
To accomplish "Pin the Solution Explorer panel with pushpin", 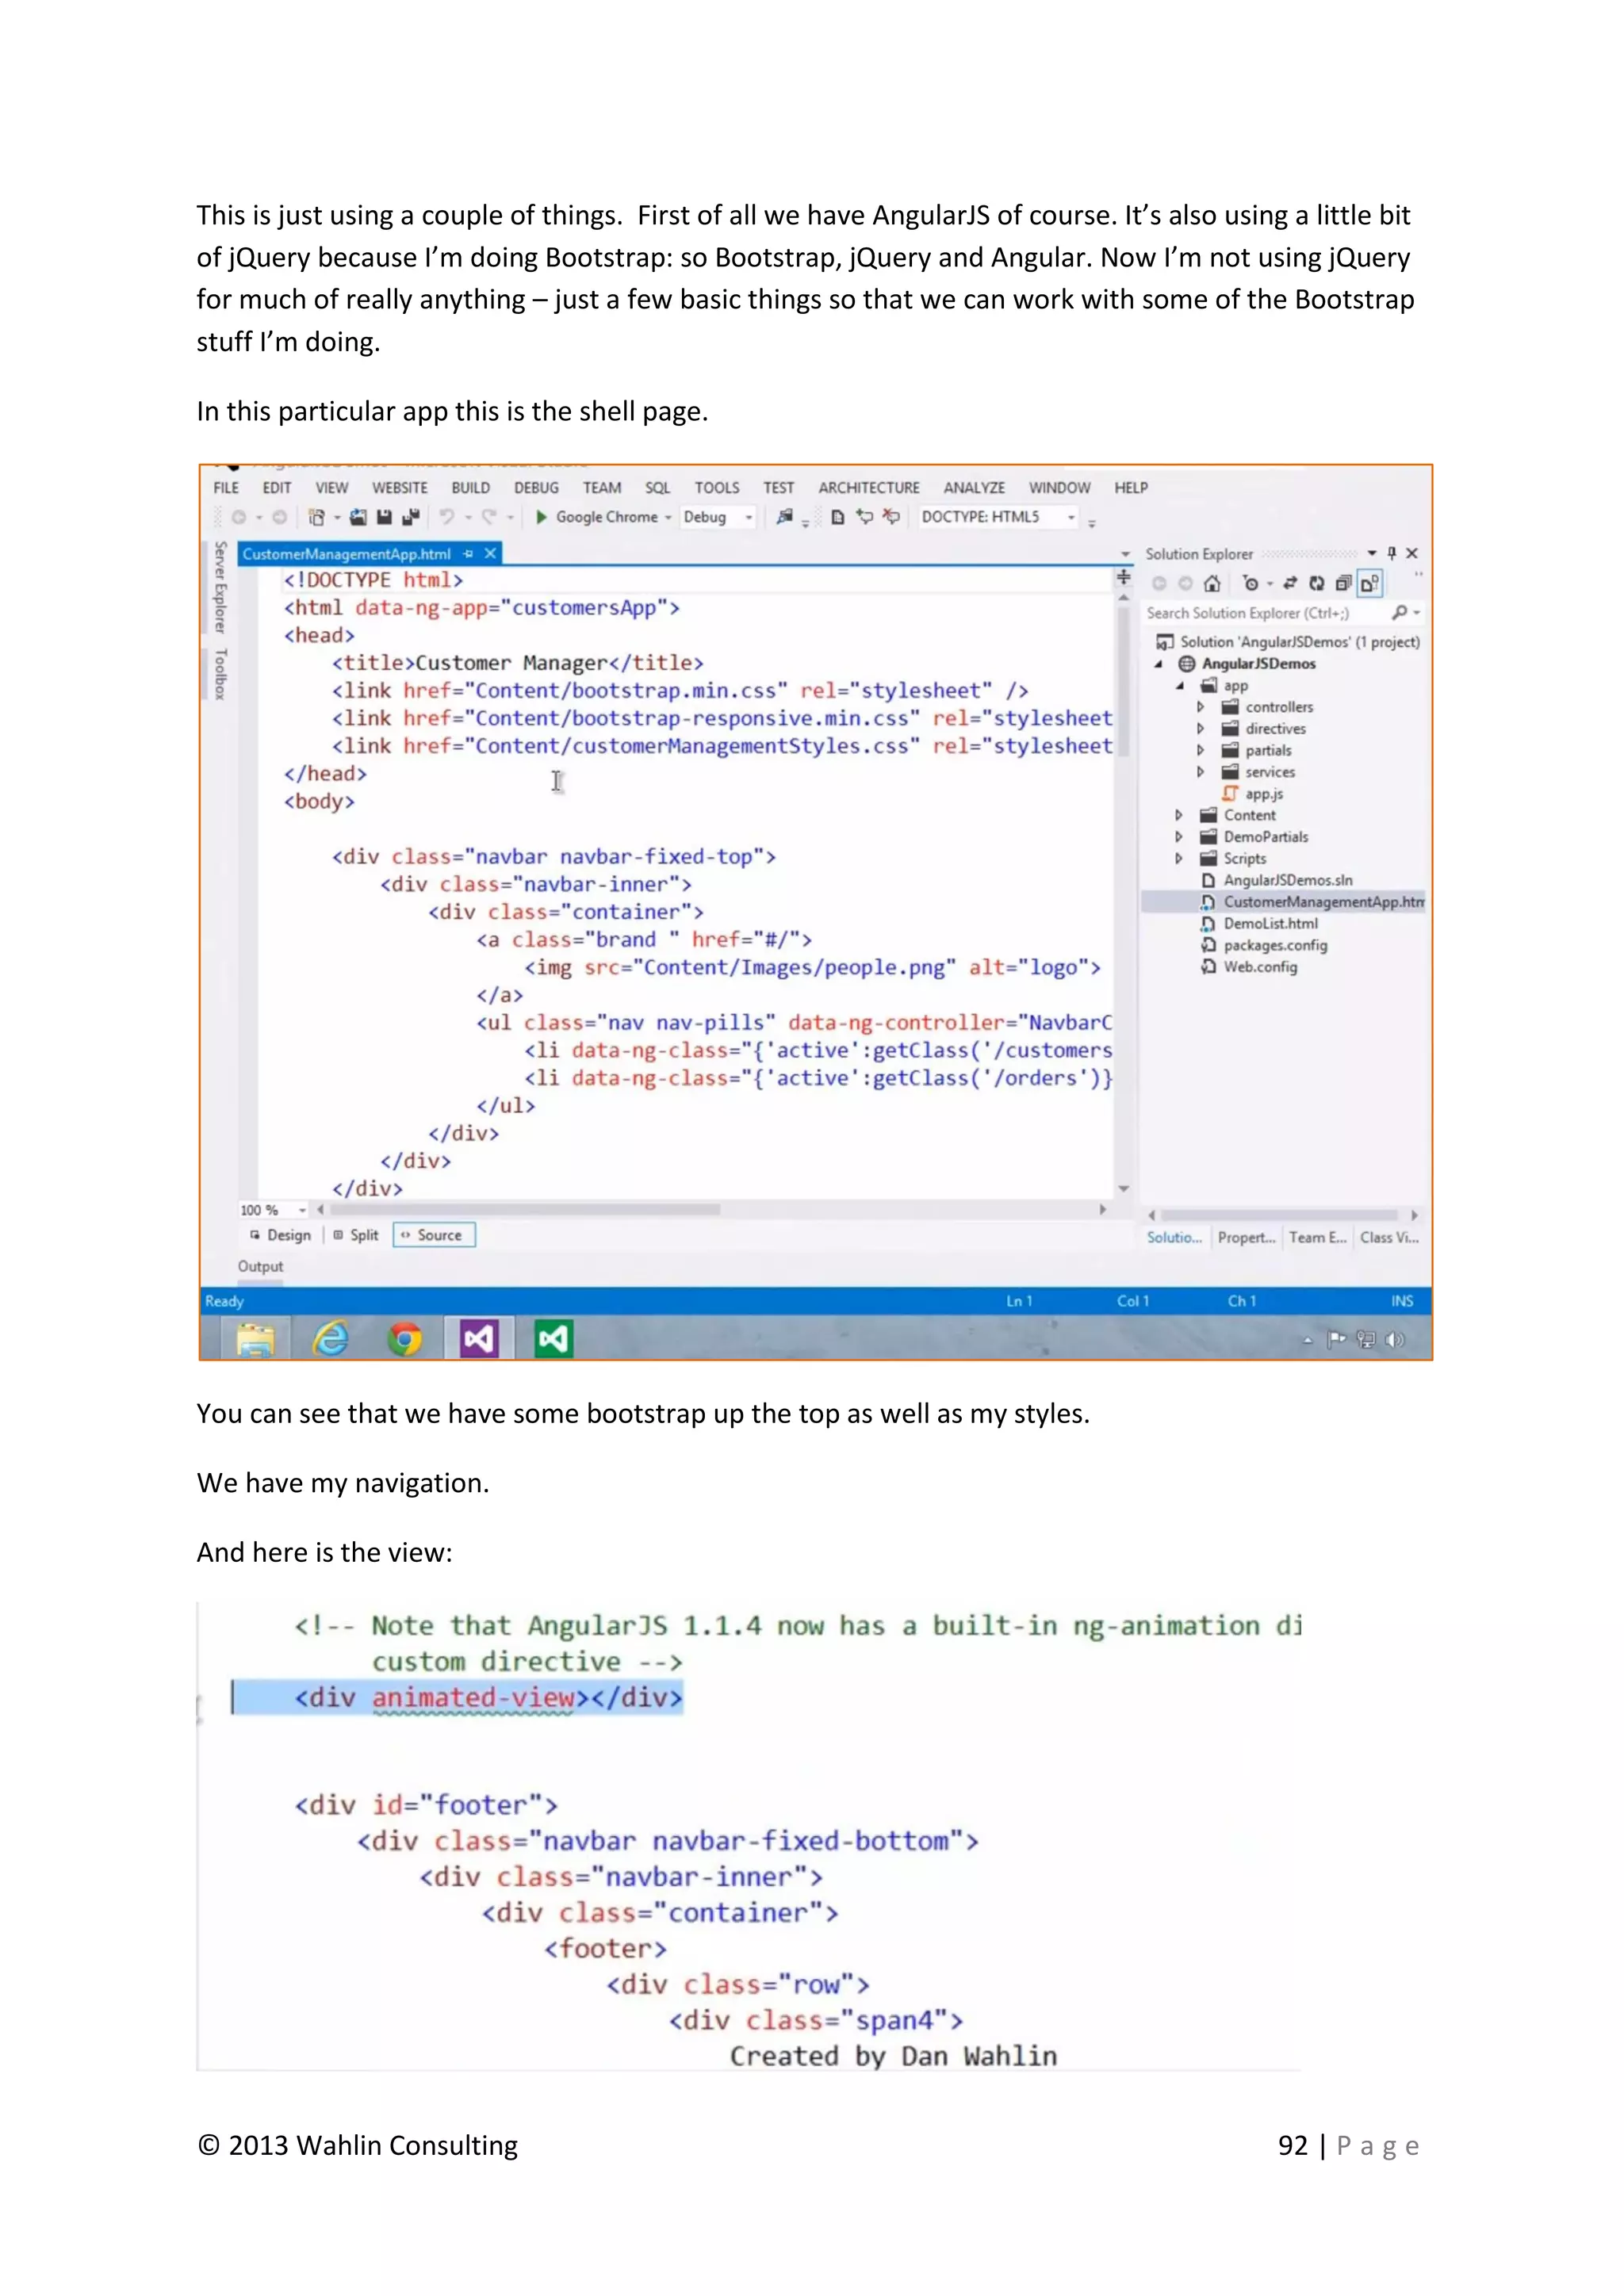I will point(1391,553).
